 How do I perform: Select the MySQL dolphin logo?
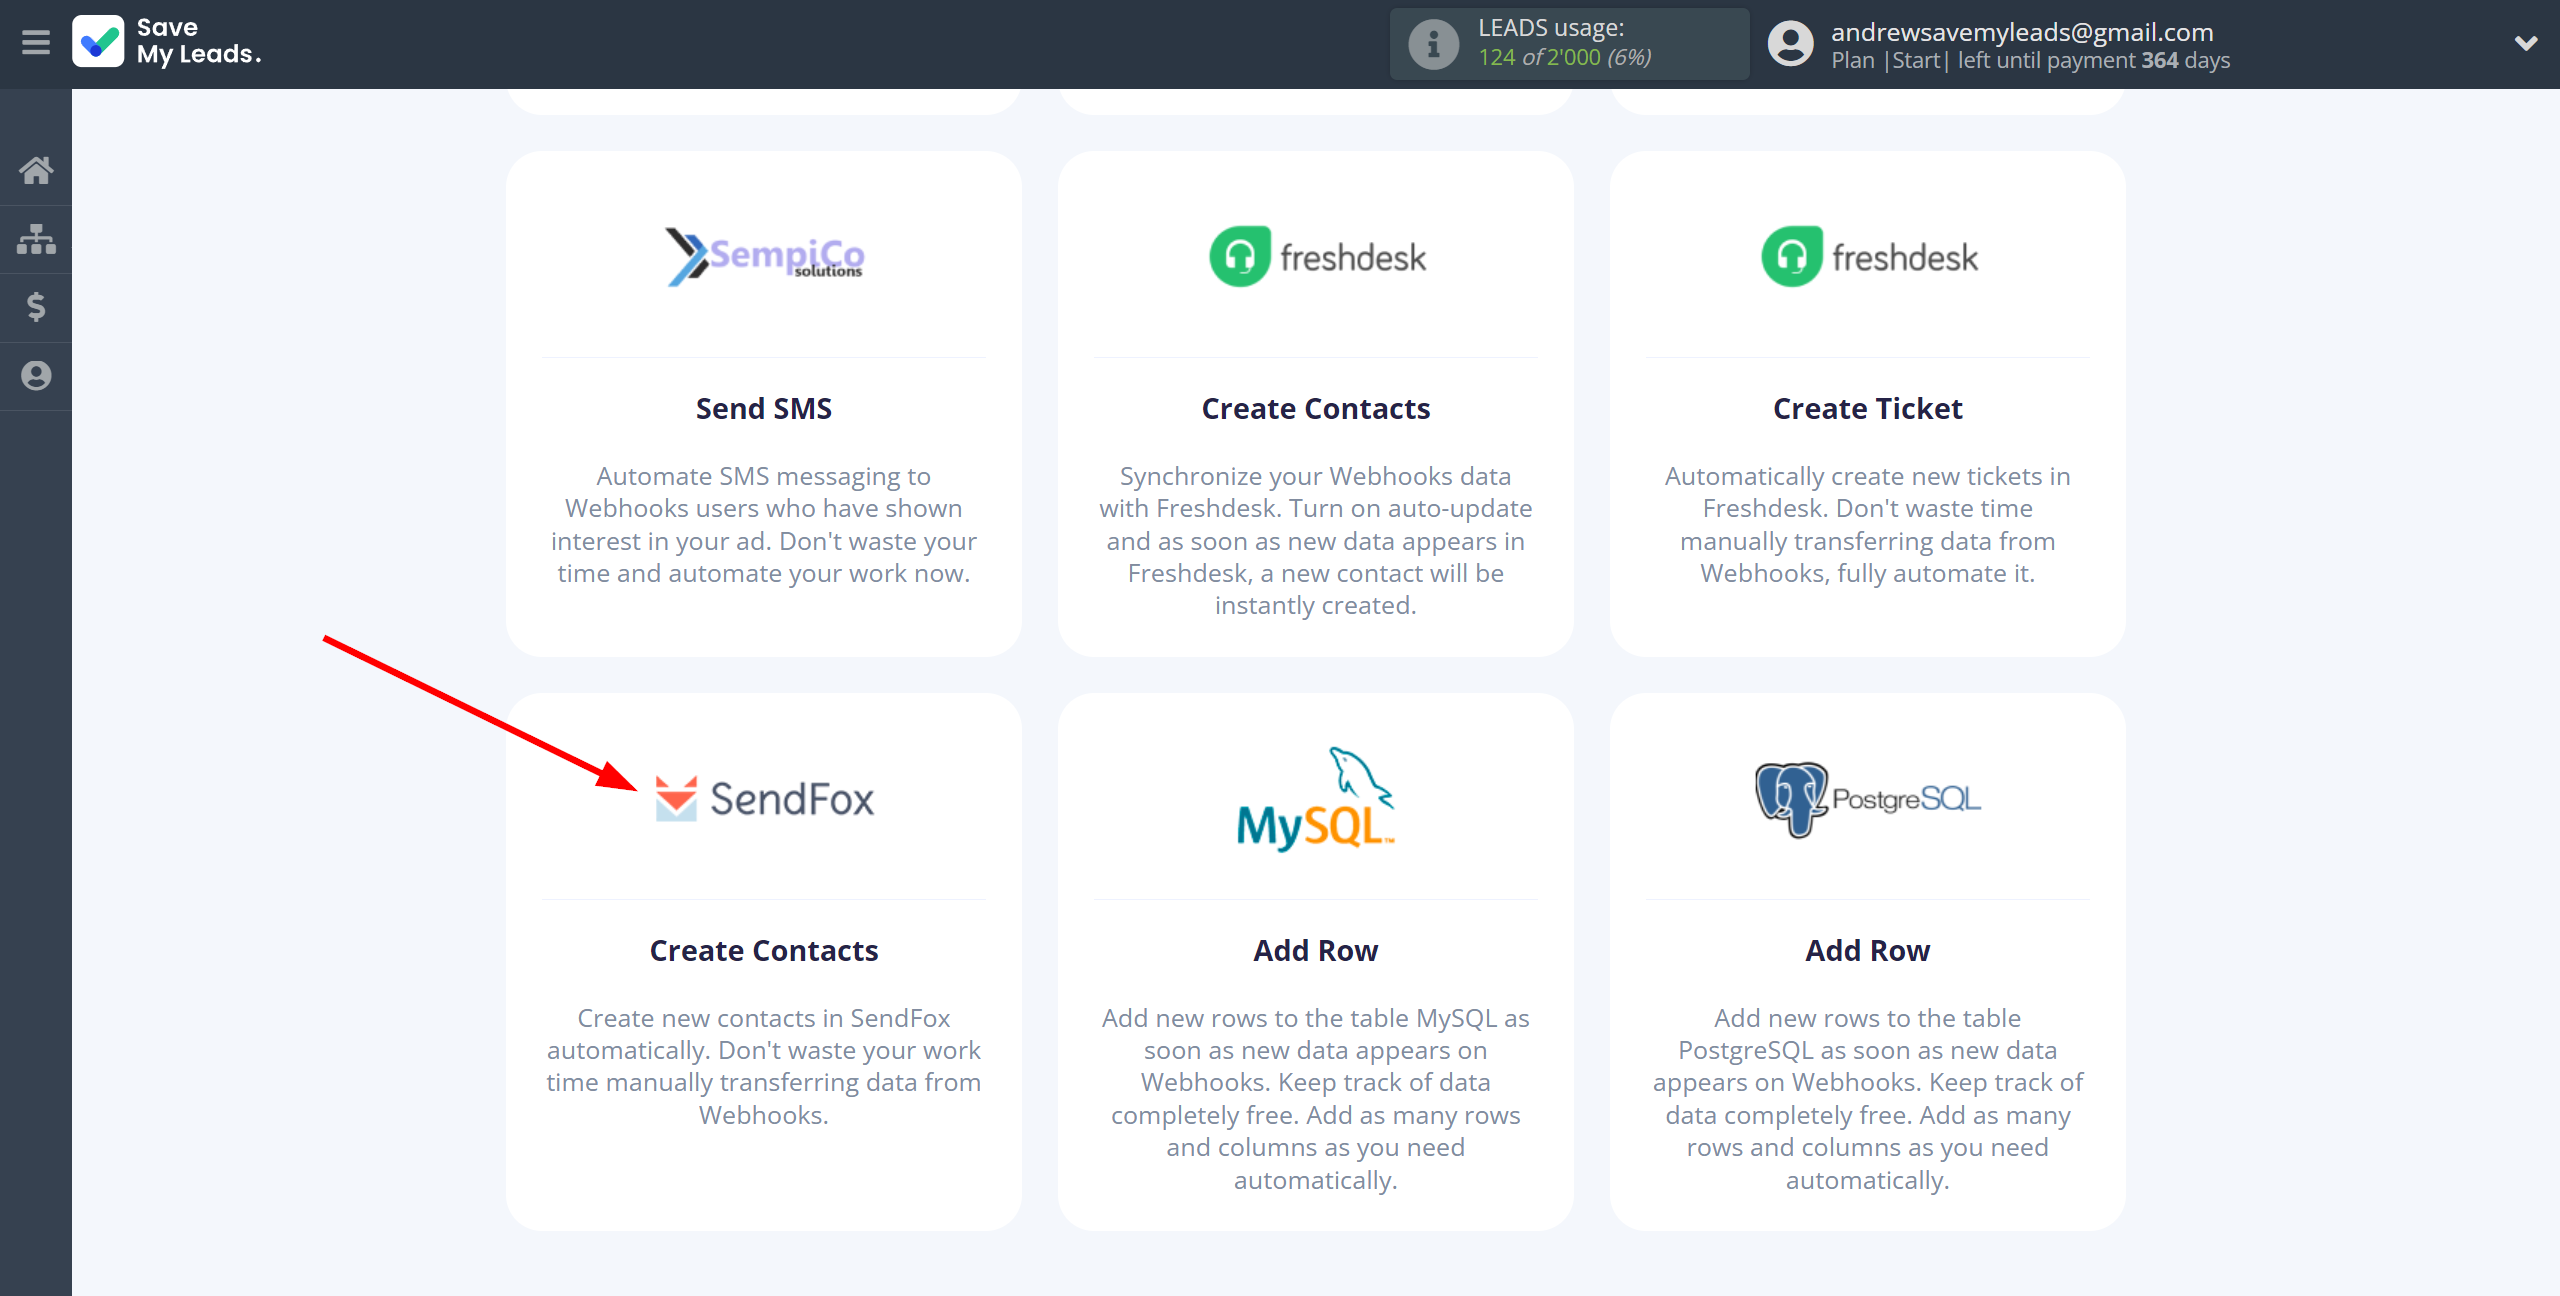click(x=1316, y=799)
